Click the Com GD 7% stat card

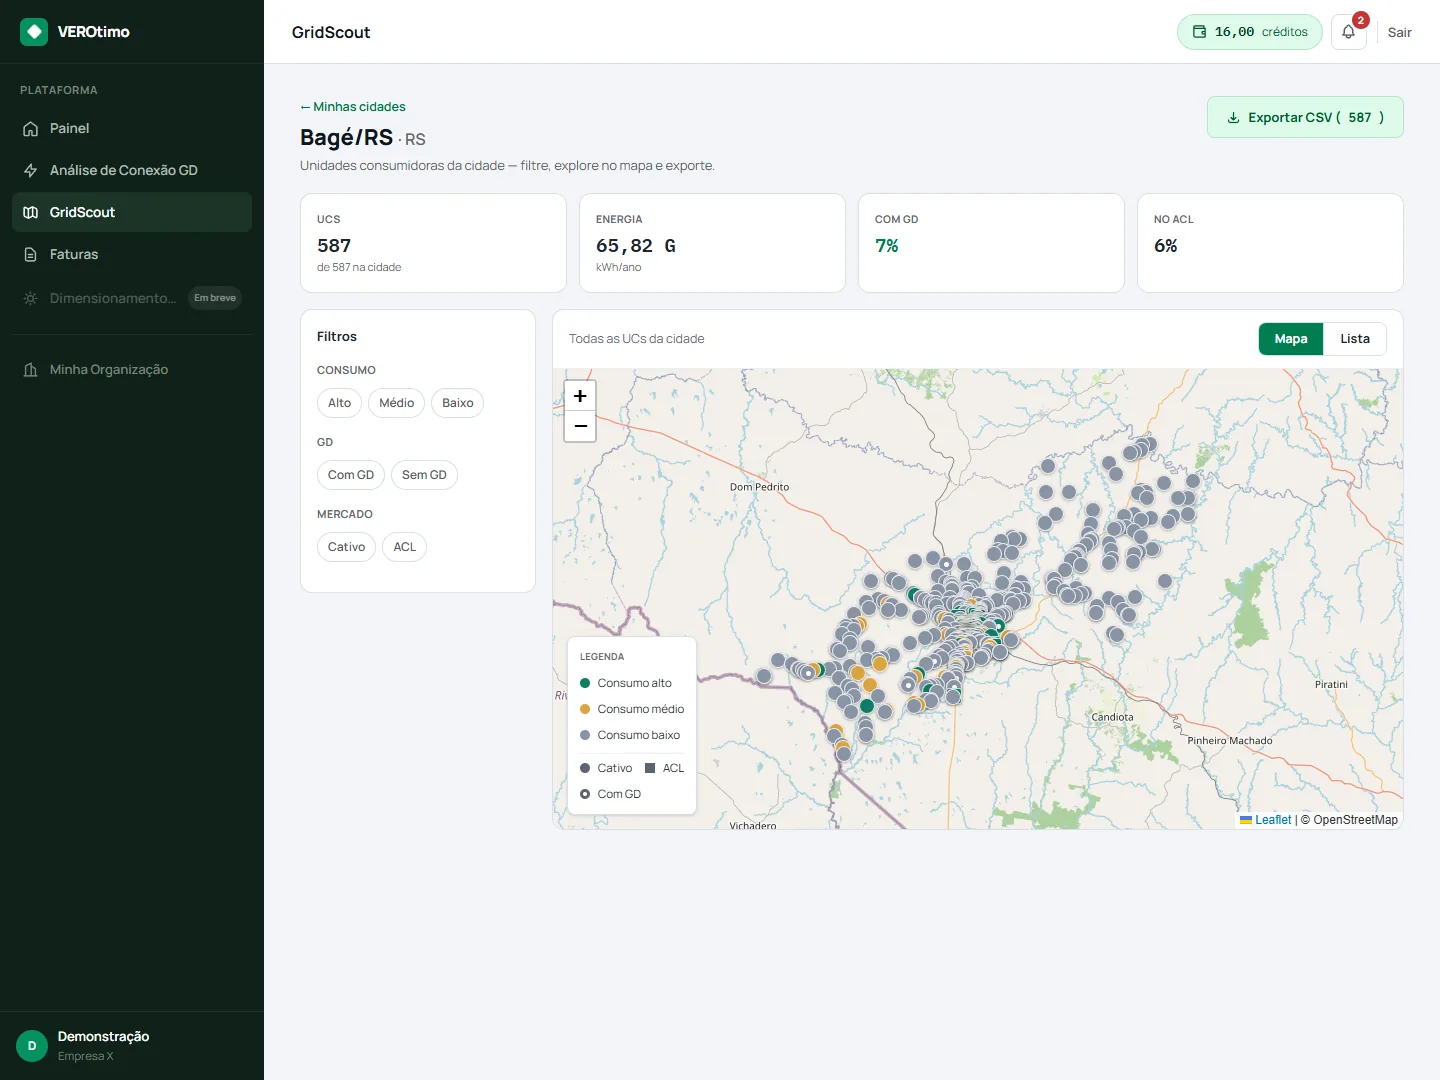991,243
